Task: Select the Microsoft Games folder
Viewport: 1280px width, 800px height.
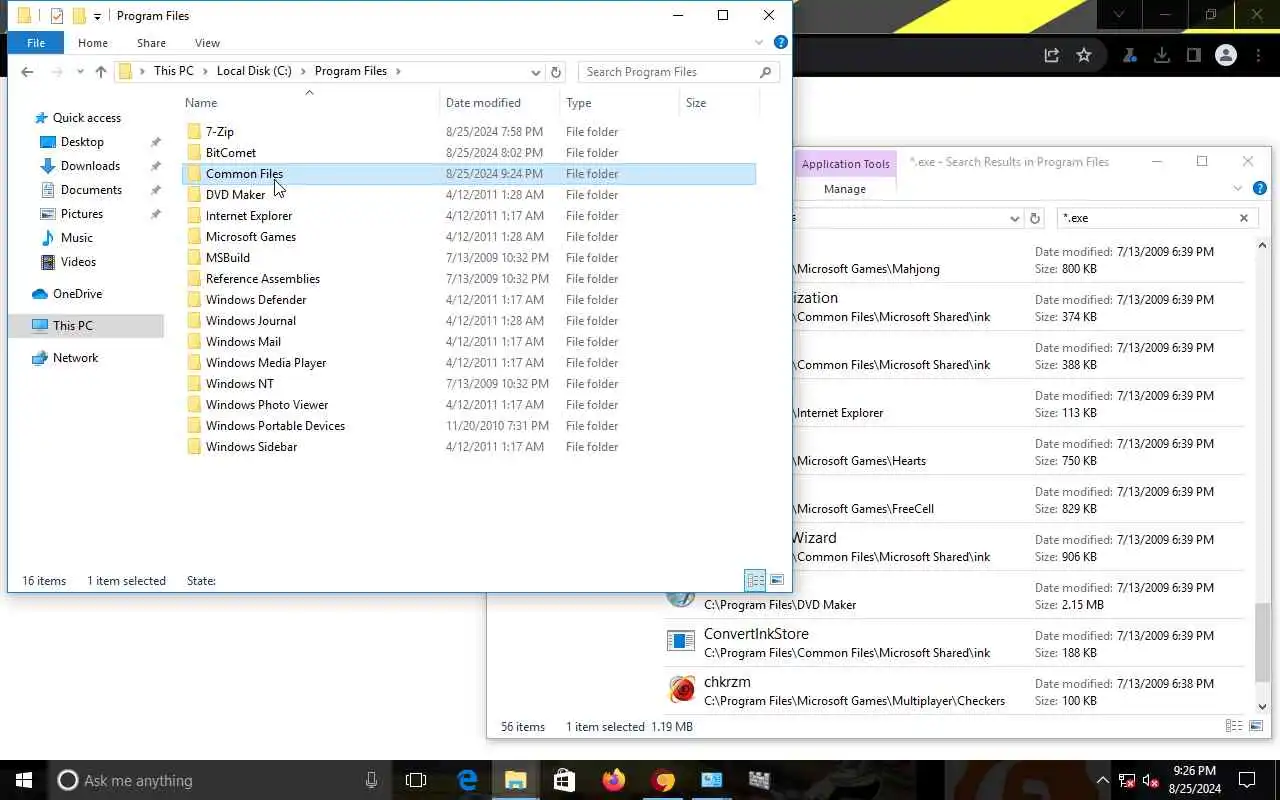Action: click(x=470, y=237)
